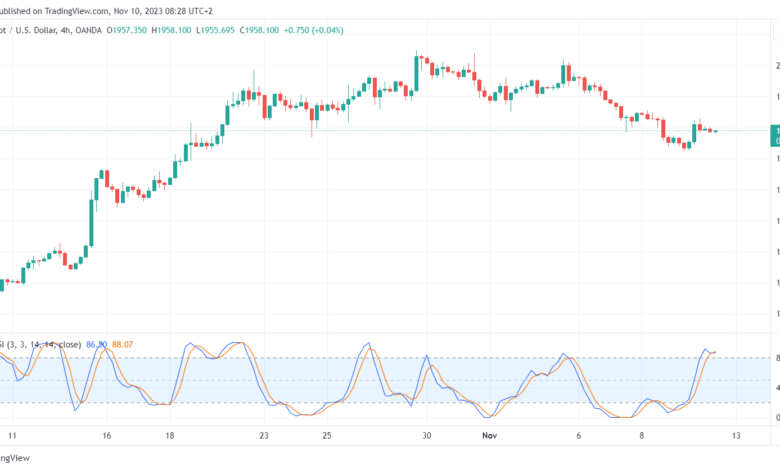The height and width of the screenshot is (470, 780).
Task: Click the date axis label 18
Action: (x=170, y=436)
